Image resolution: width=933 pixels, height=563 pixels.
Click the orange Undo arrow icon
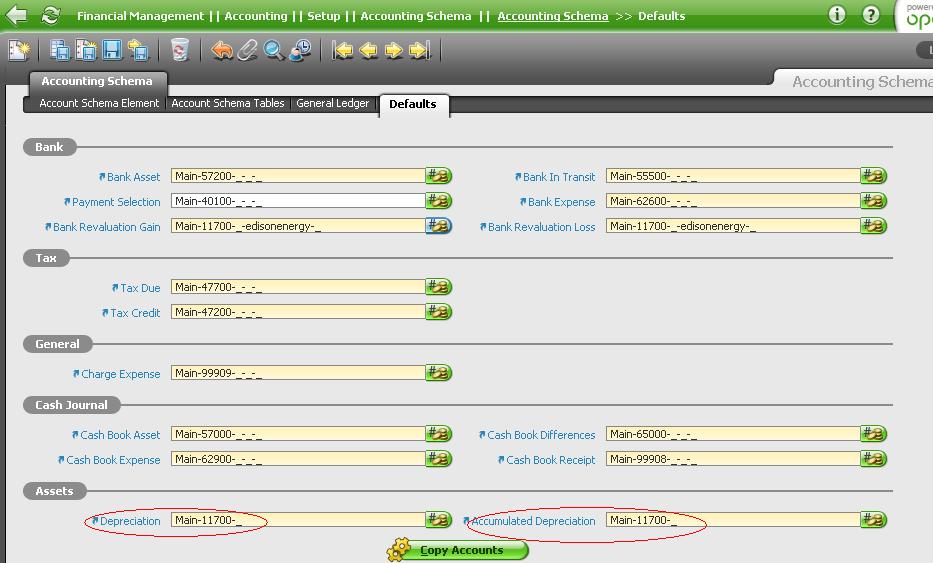click(222, 50)
